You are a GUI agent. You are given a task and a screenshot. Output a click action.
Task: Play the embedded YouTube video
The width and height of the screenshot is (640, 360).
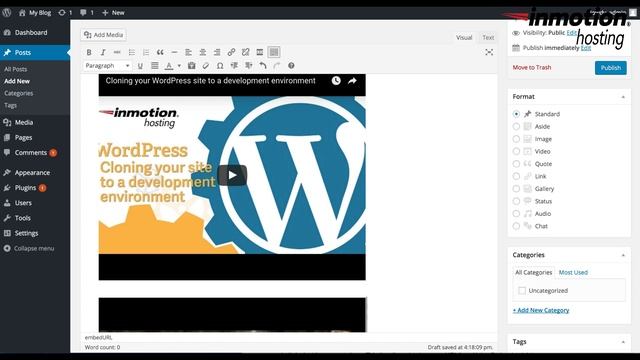click(x=232, y=175)
